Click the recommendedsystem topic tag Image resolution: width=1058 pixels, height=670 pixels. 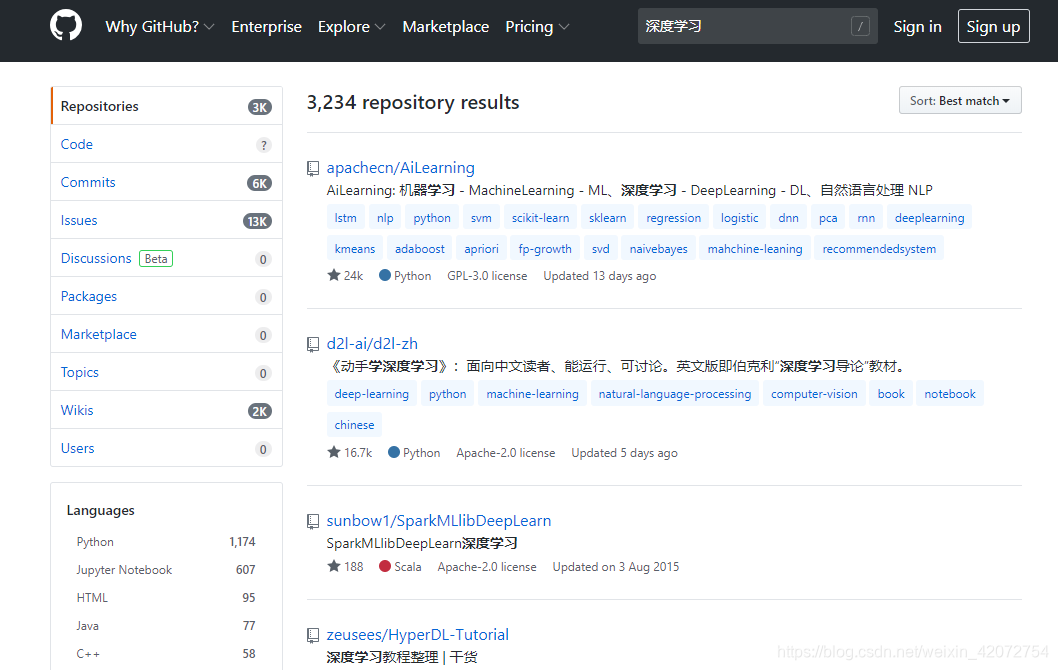[x=879, y=248]
